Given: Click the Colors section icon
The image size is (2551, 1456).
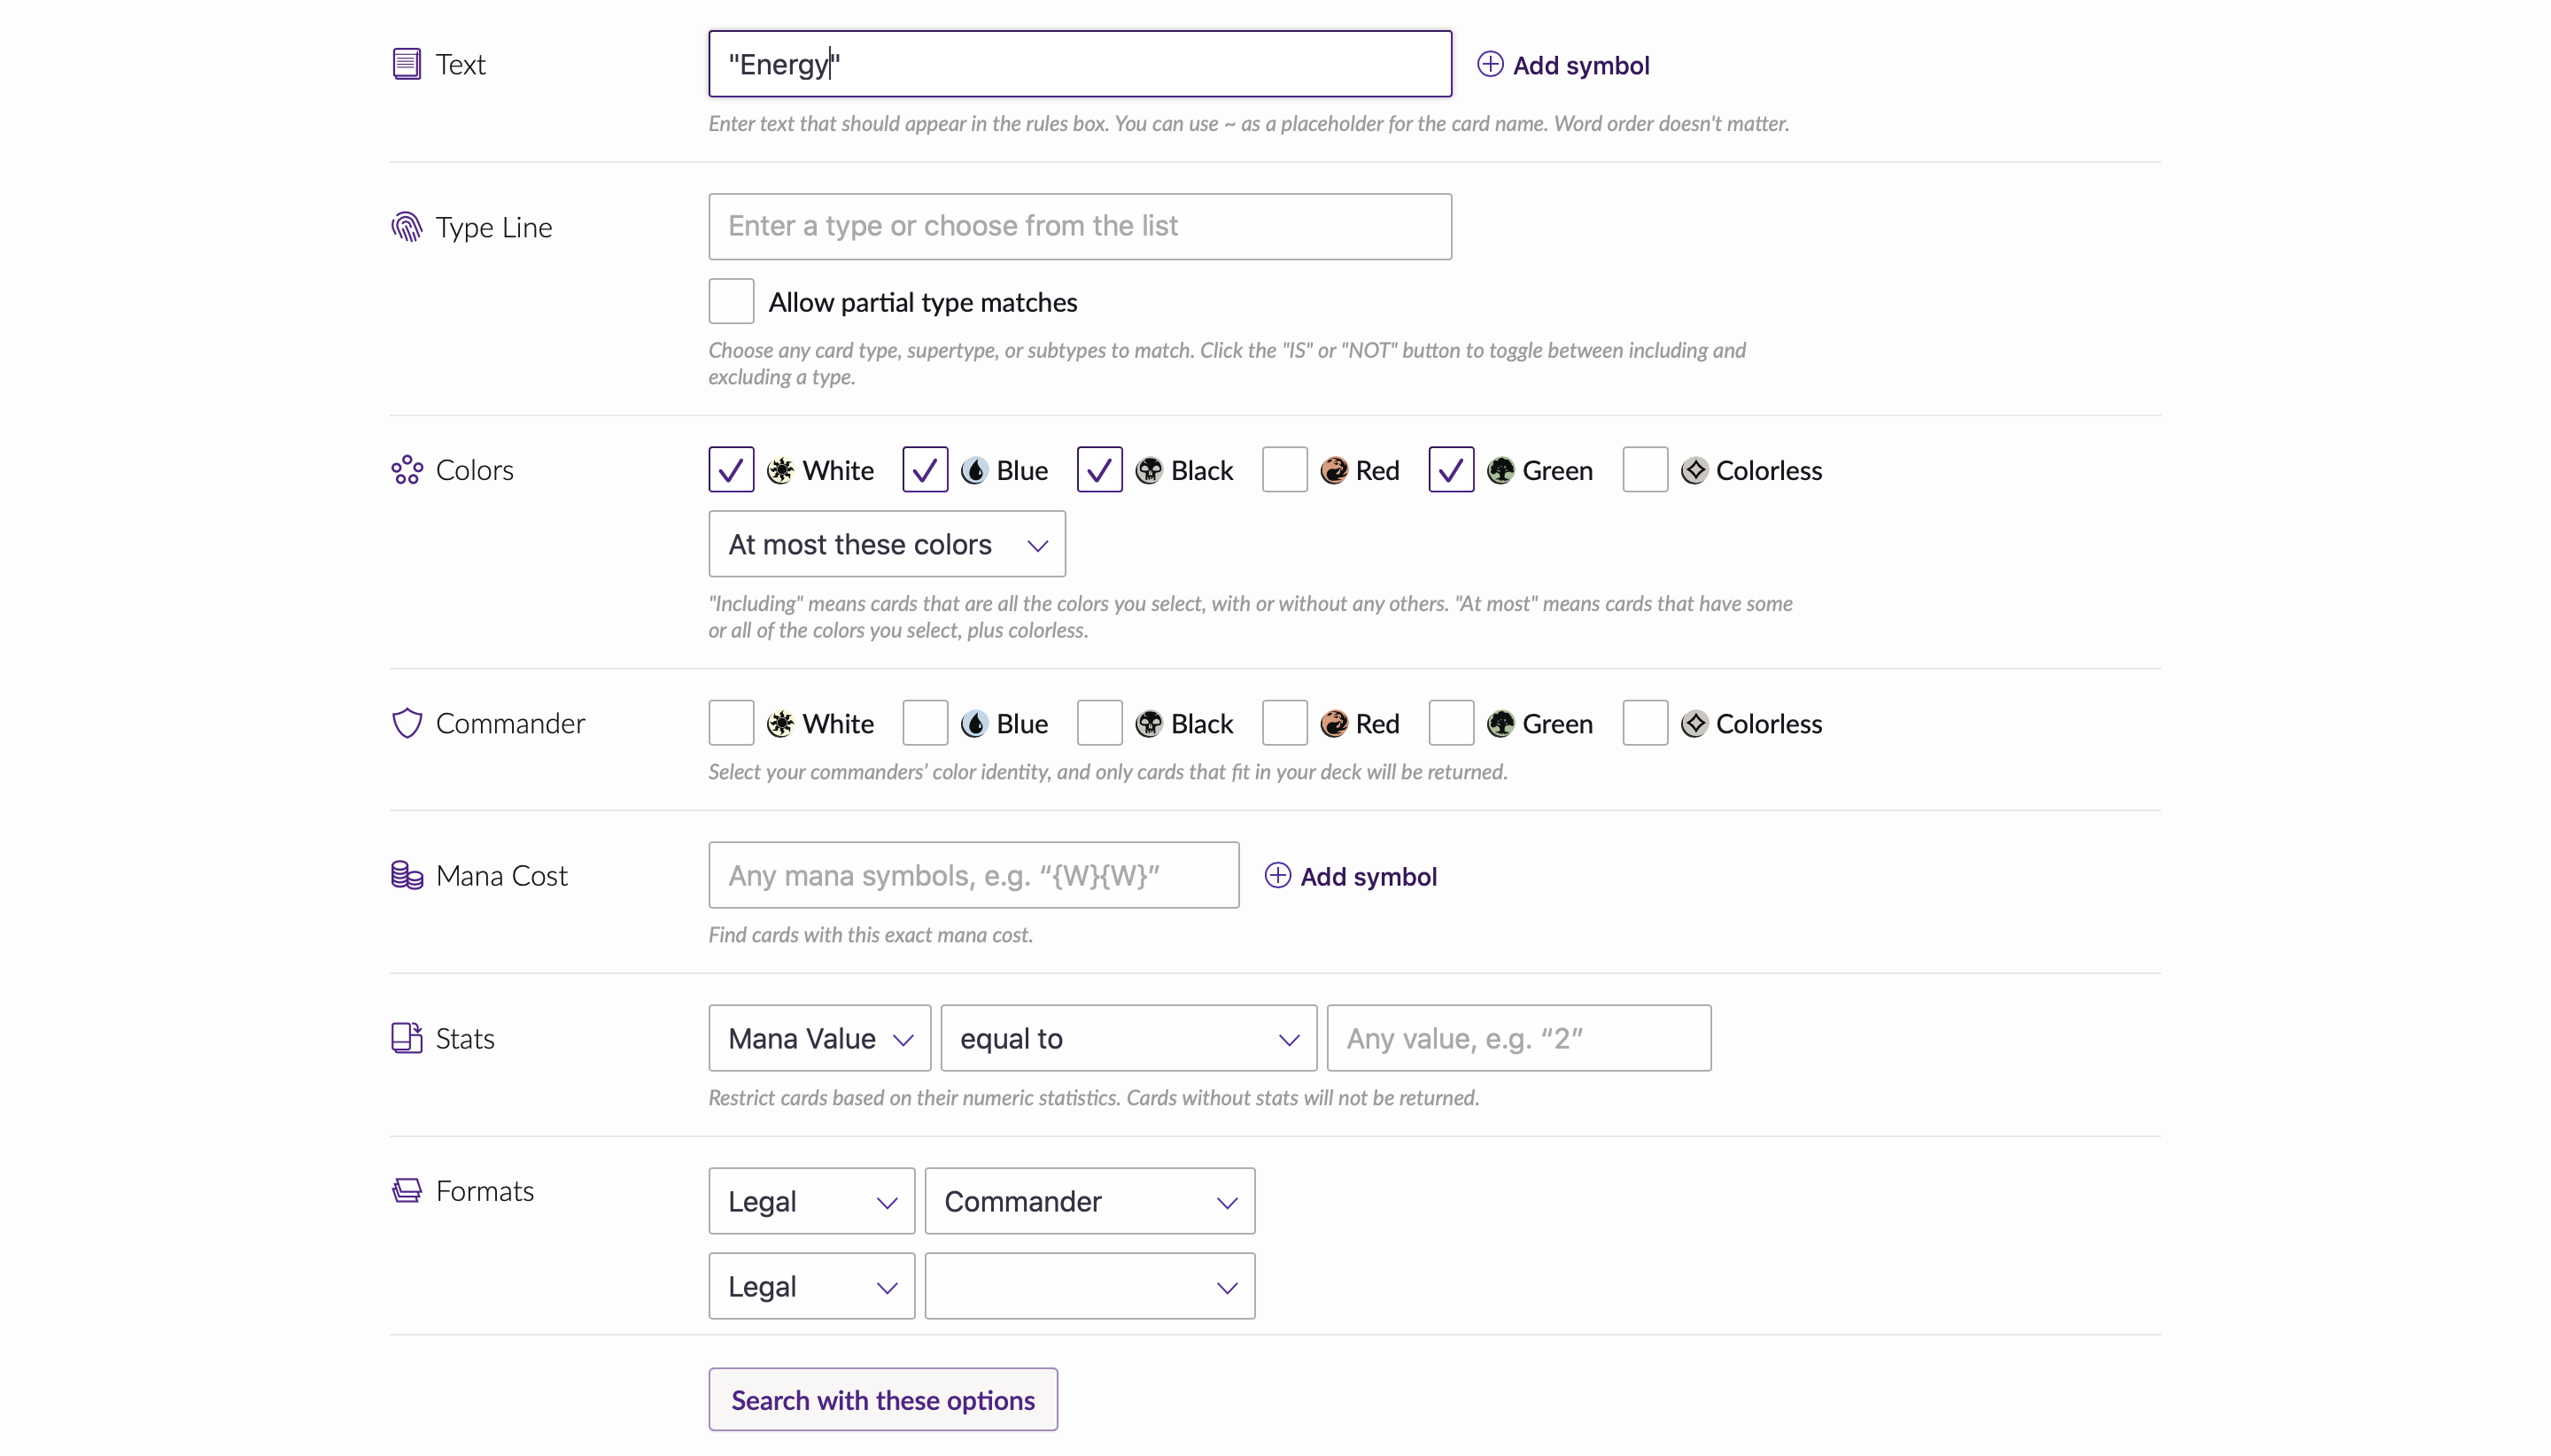Looking at the screenshot, I should point(406,470).
